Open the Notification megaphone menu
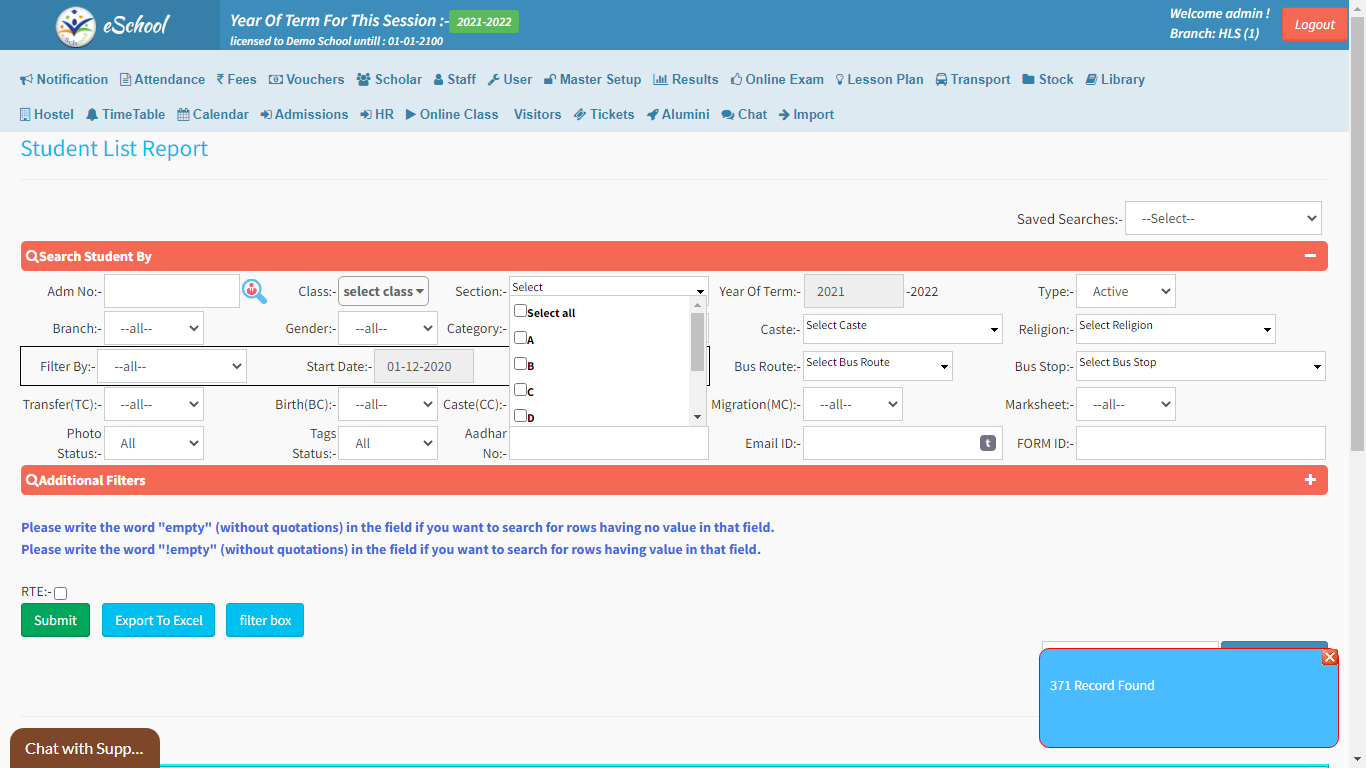This screenshot has width=1366, height=768. pos(64,80)
